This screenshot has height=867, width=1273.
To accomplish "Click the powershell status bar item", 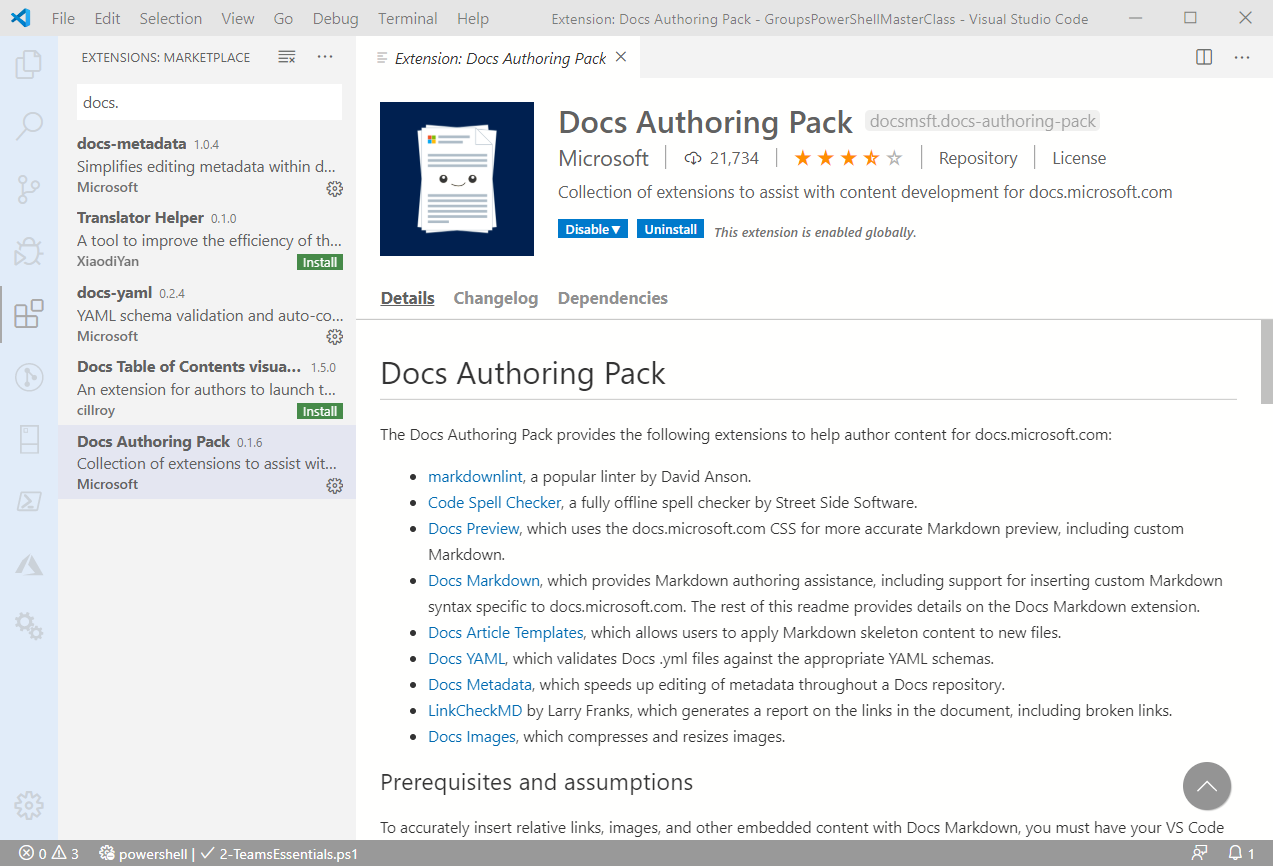I will [143, 854].
